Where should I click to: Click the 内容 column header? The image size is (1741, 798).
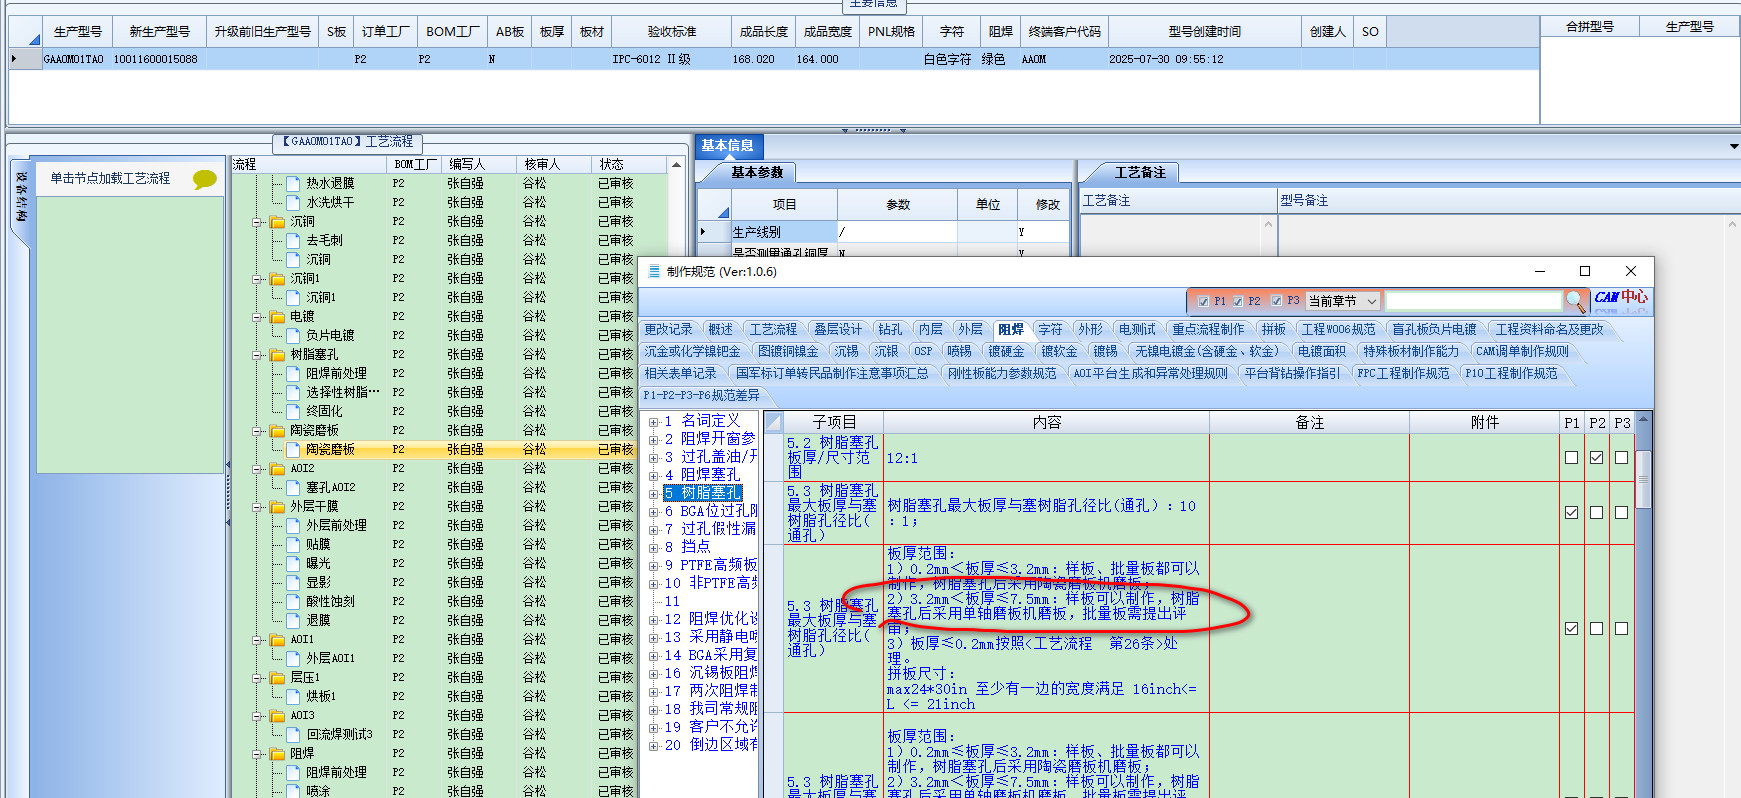tap(1046, 423)
